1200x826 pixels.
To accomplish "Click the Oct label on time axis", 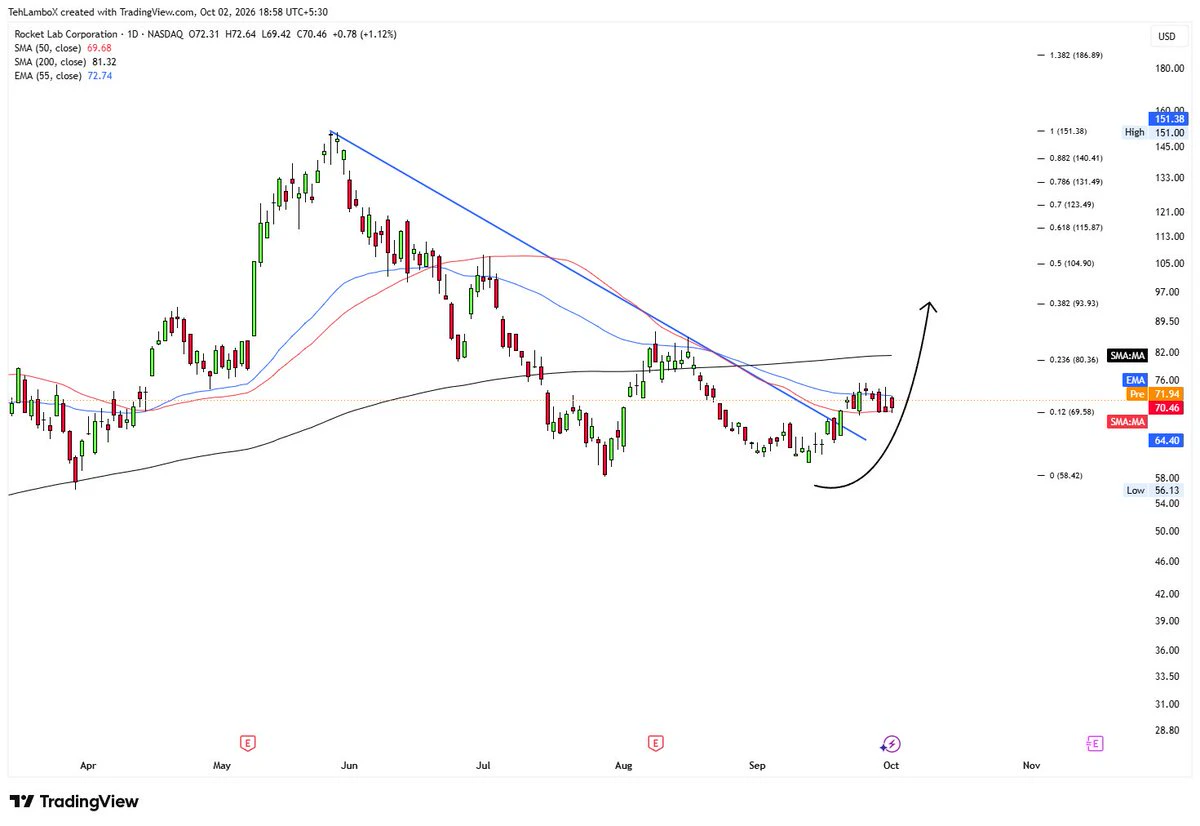I will [x=891, y=766].
